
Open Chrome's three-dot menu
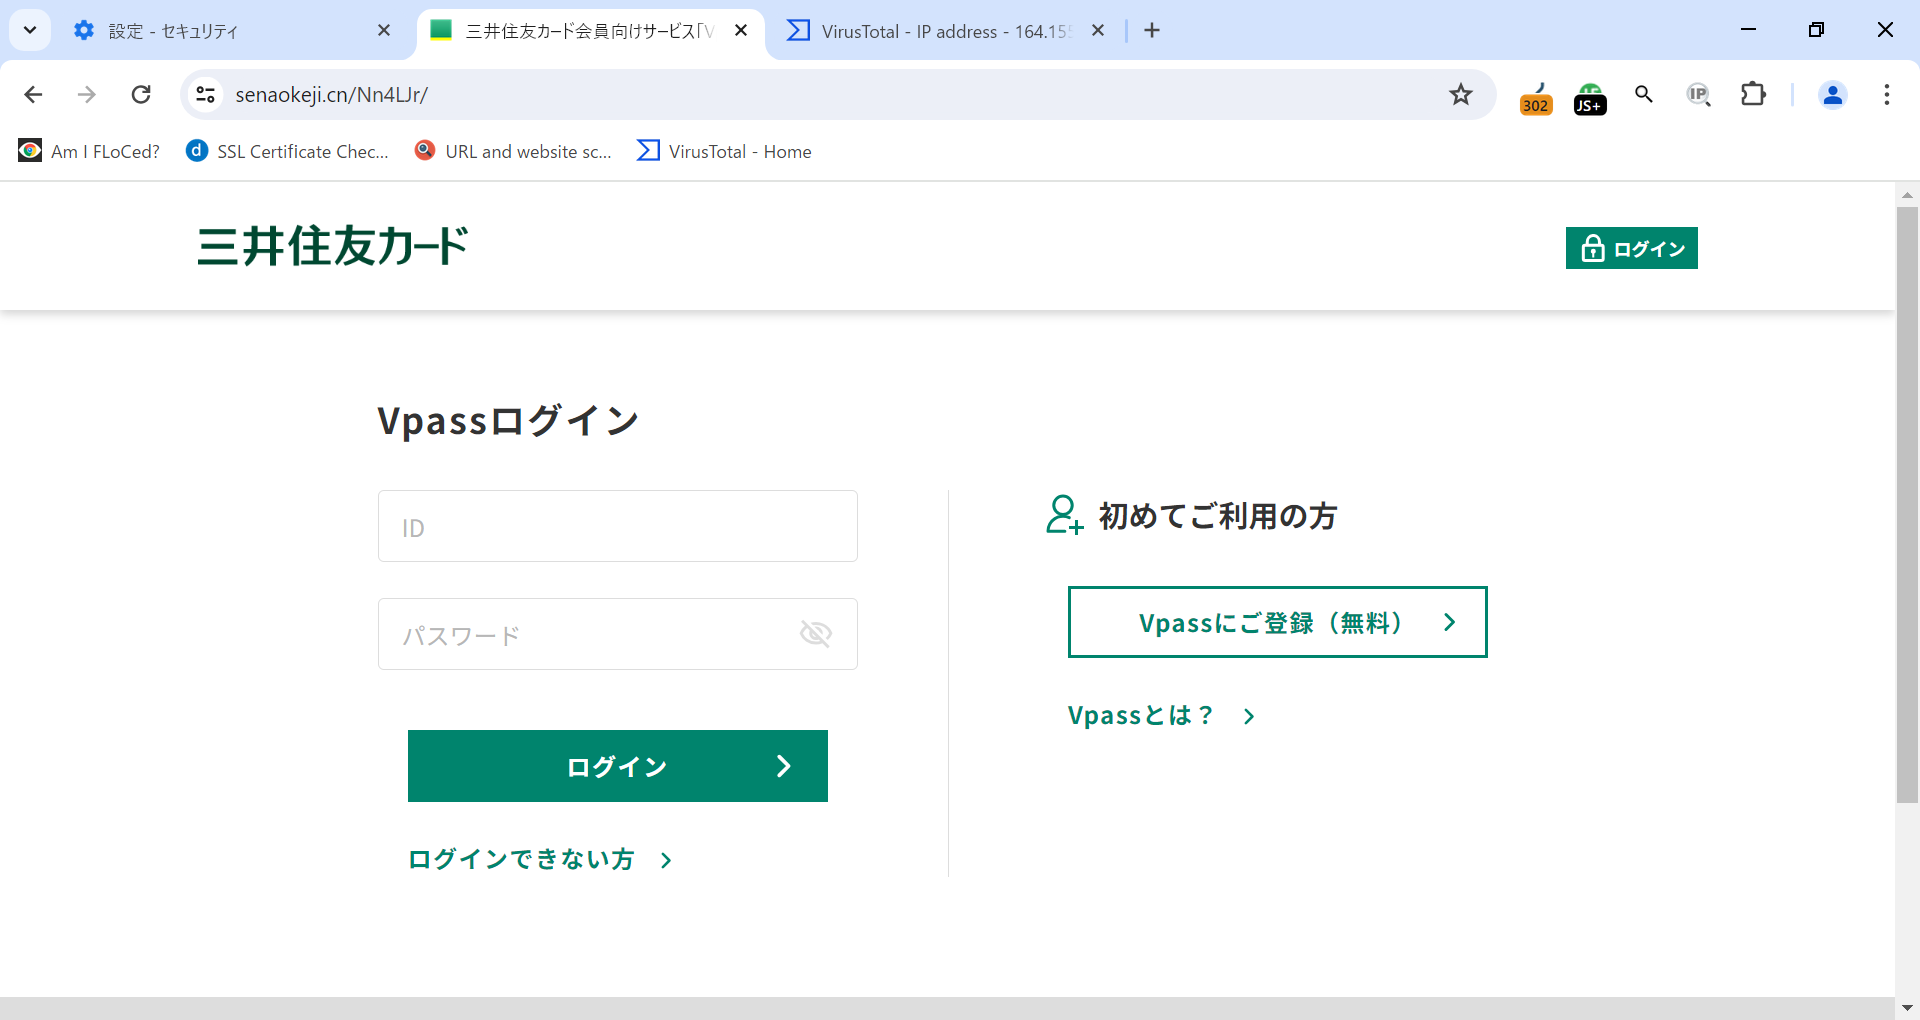click(x=1887, y=94)
